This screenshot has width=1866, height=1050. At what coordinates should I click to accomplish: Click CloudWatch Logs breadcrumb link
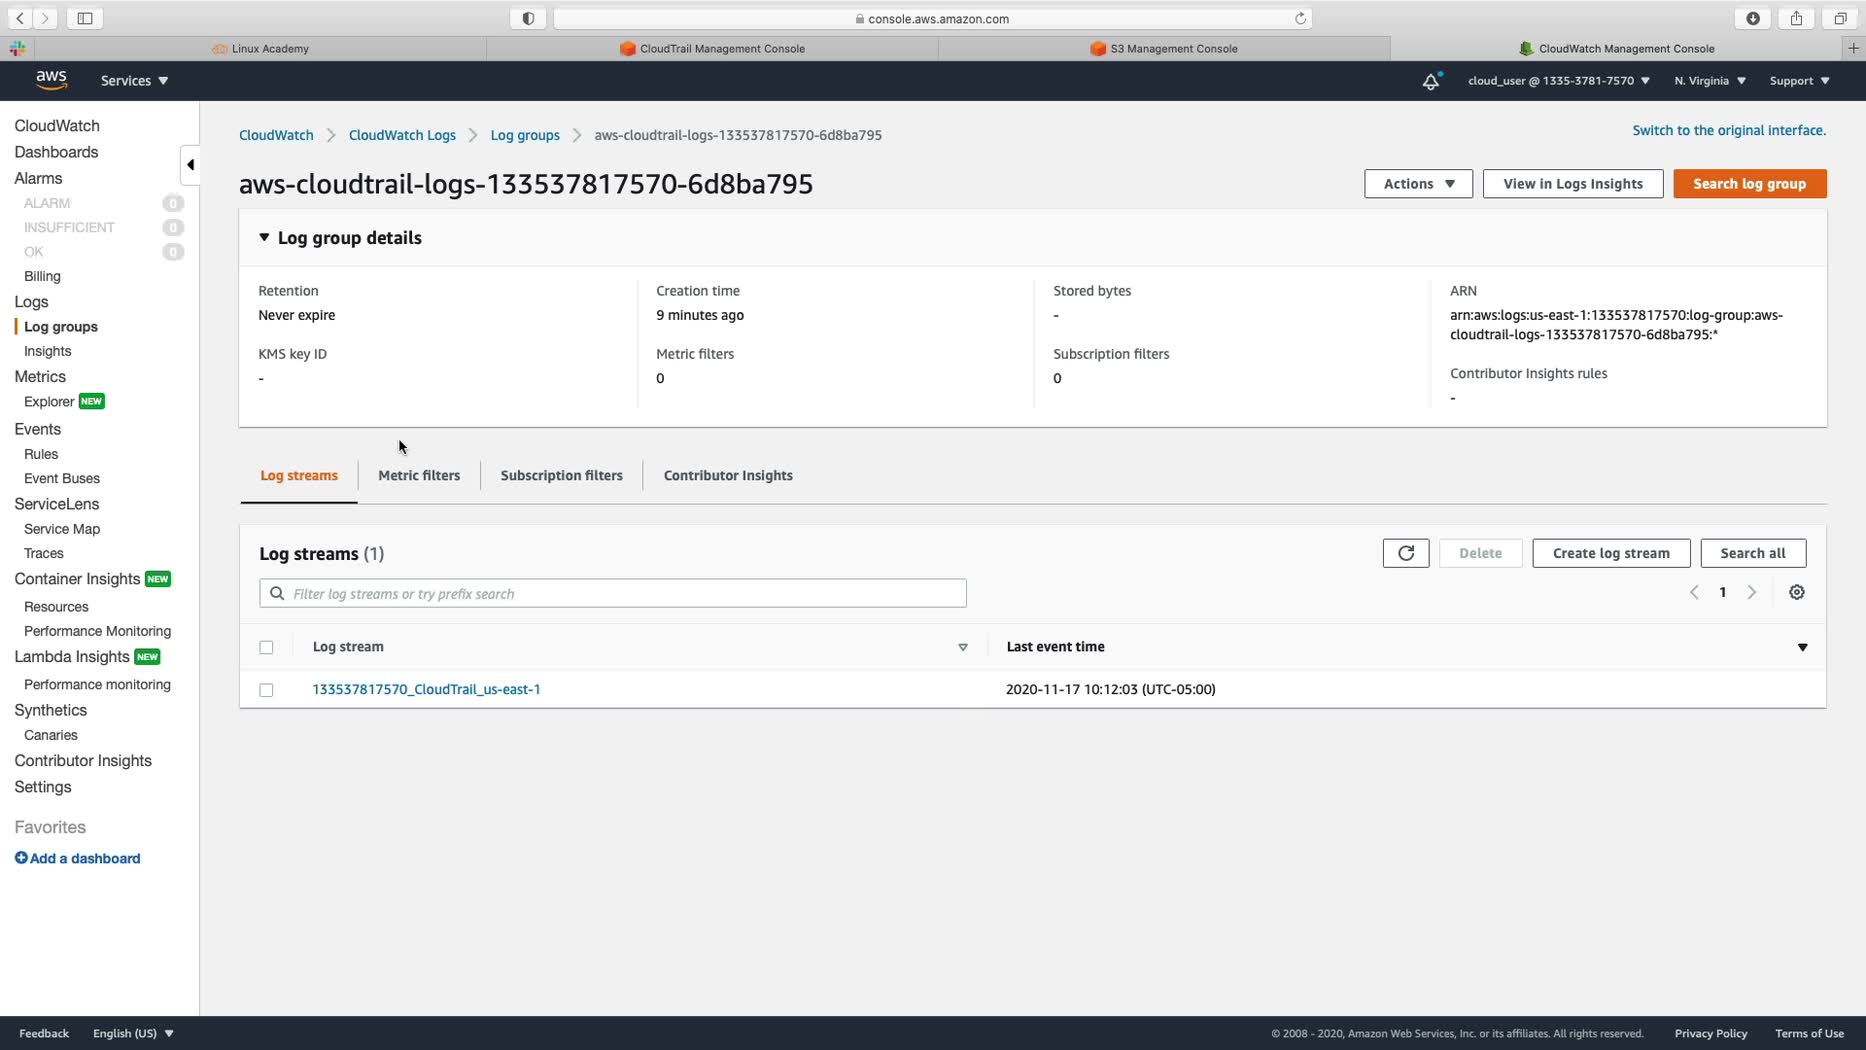402,135
